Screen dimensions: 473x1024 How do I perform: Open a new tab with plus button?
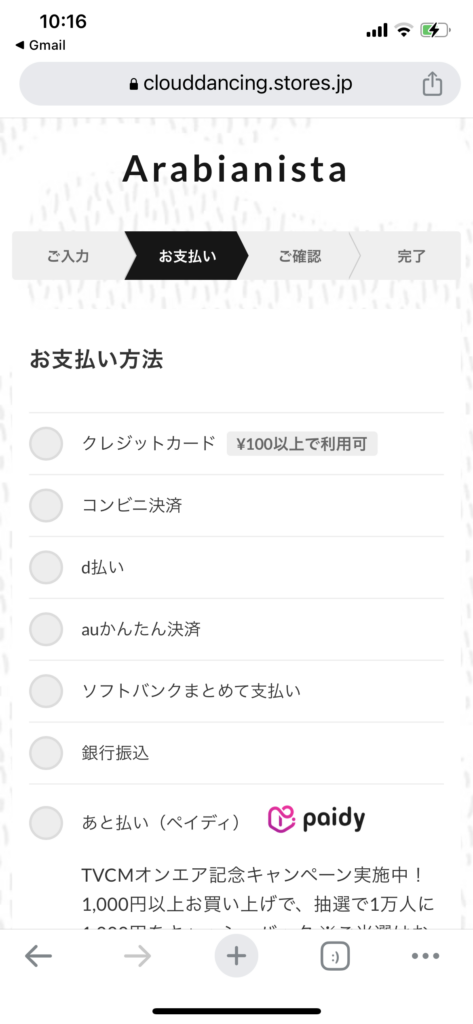(236, 956)
